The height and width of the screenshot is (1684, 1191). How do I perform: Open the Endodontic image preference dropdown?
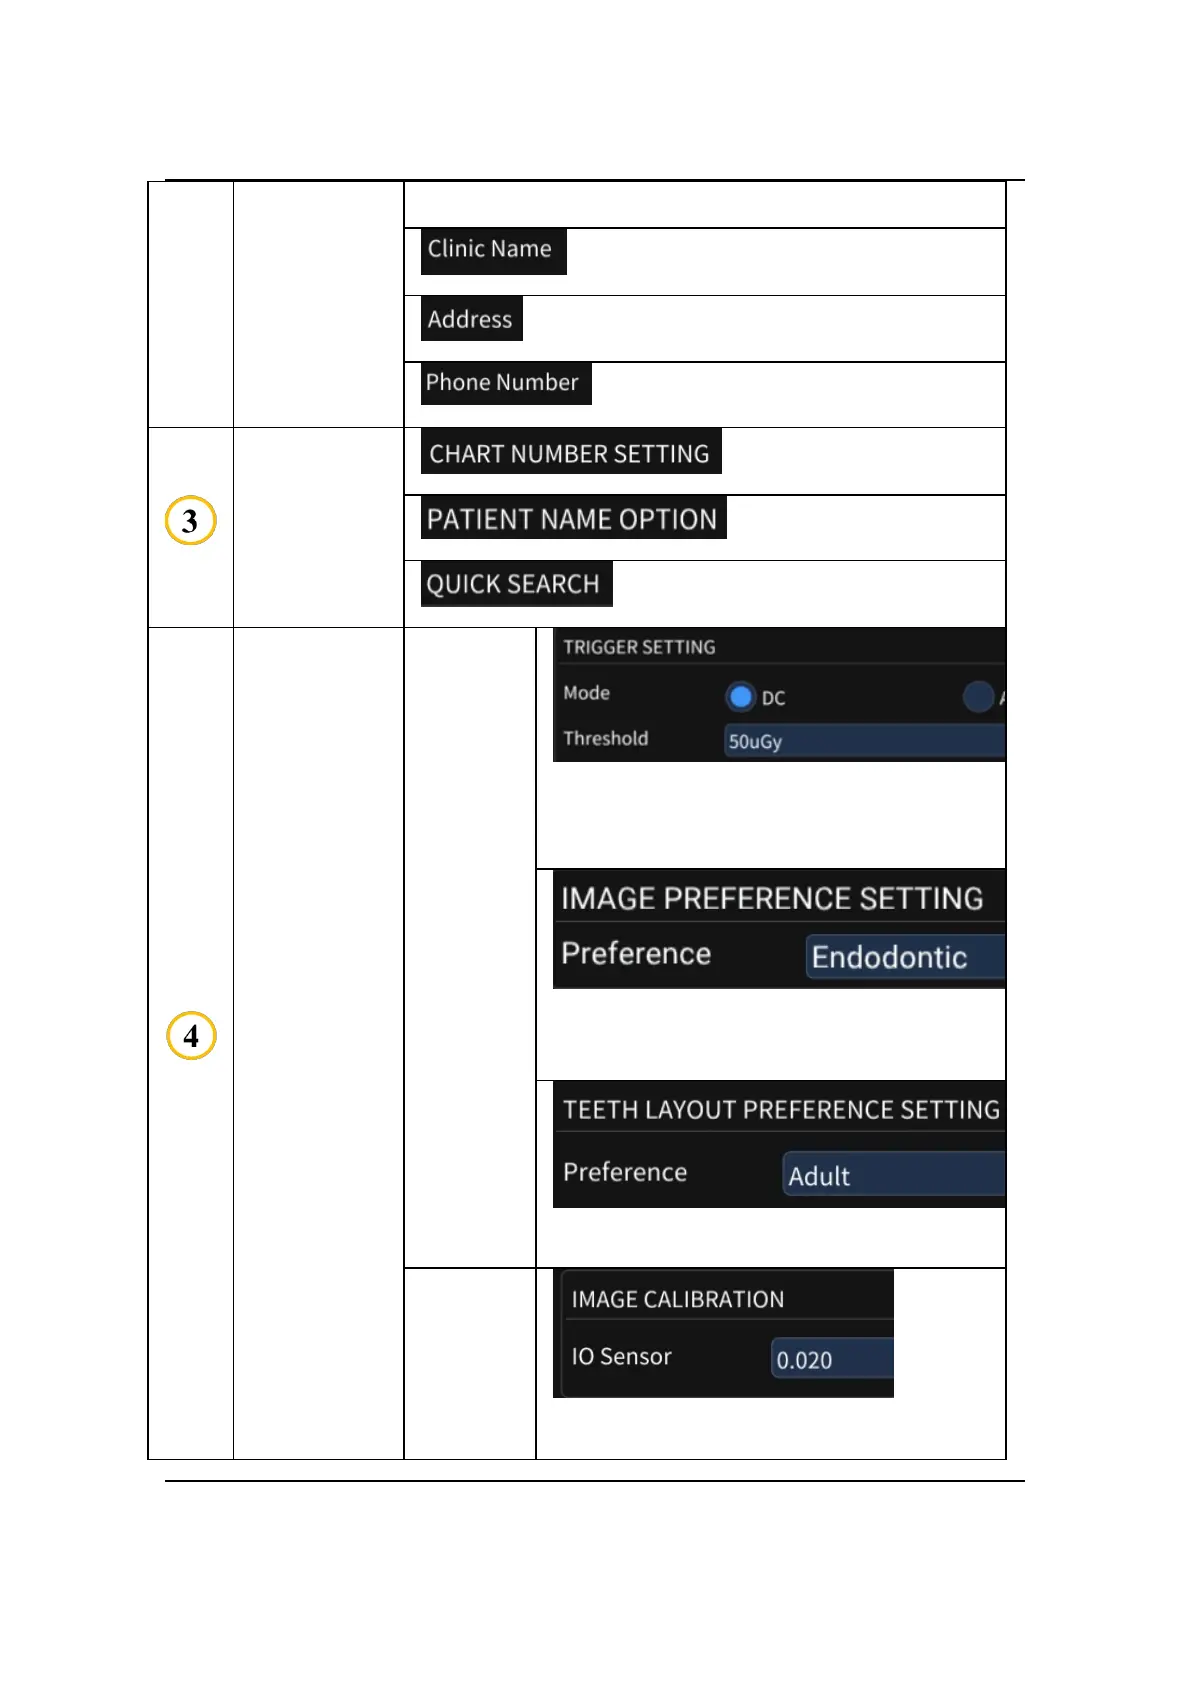pos(904,957)
